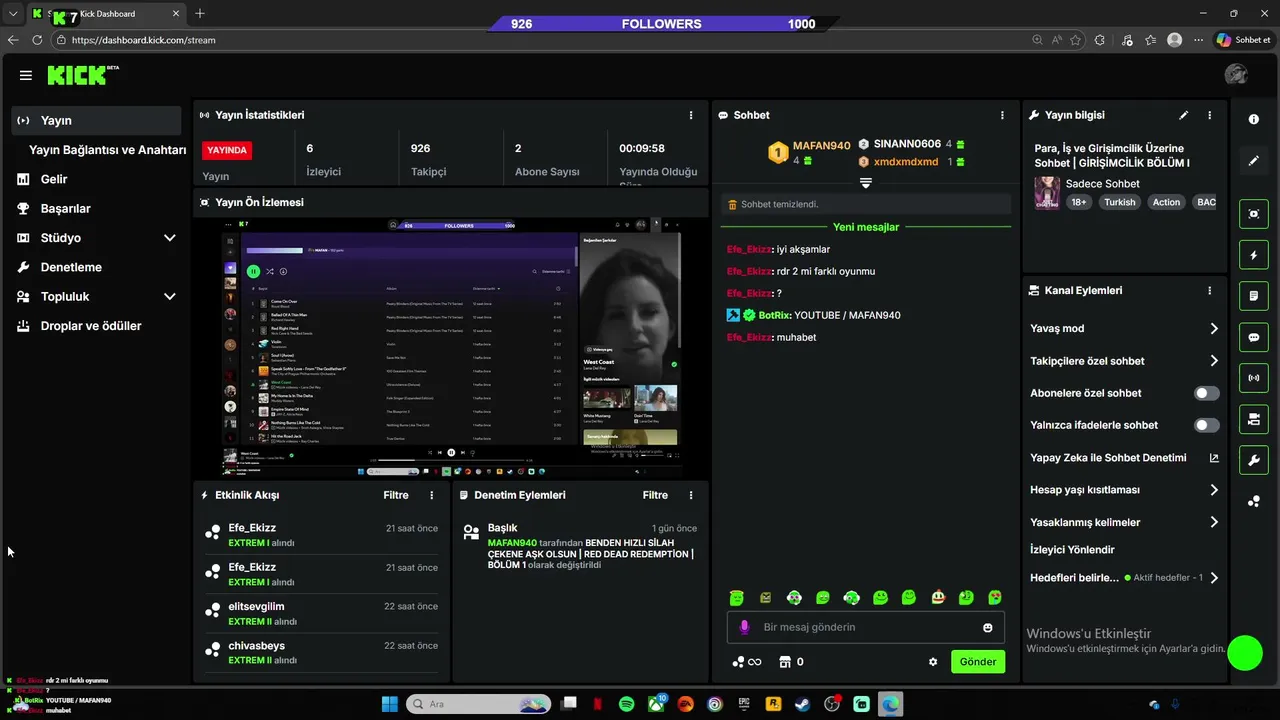The height and width of the screenshot is (720, 1280).
Task: Open Kanal Eylemleri three-dot menu
Action: pos(1209,290)
